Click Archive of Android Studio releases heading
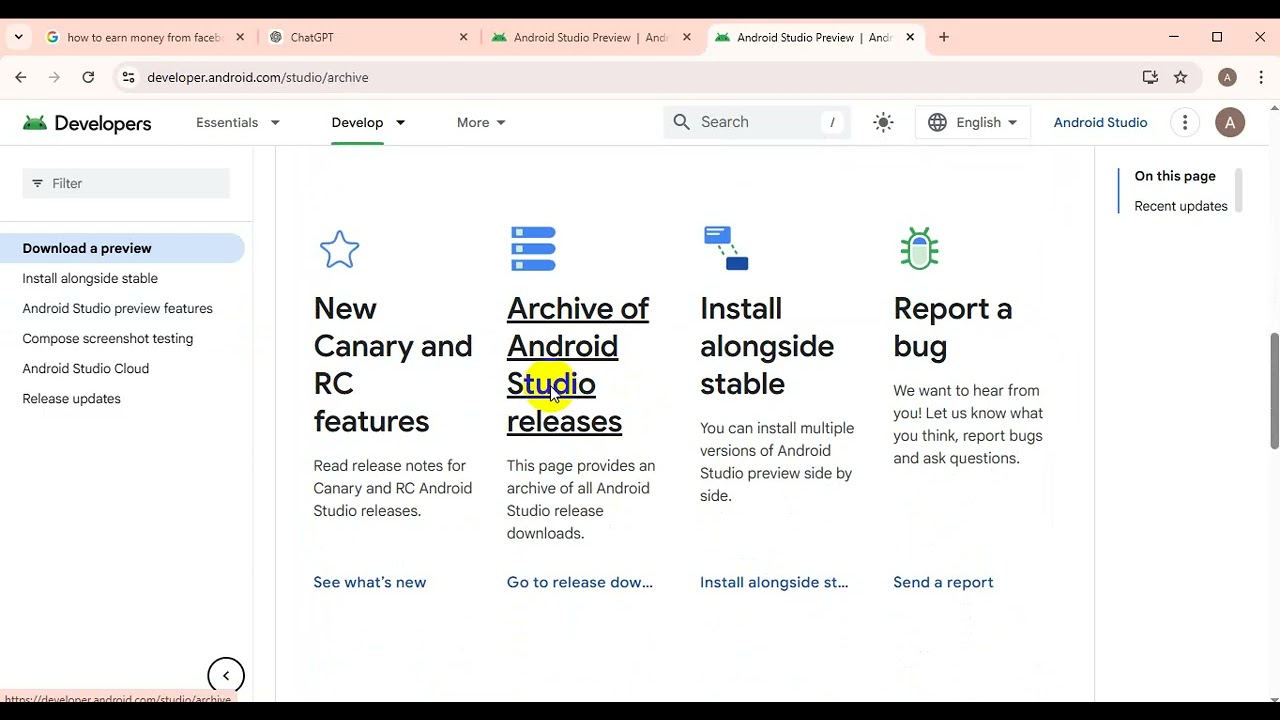 point(578,364)
